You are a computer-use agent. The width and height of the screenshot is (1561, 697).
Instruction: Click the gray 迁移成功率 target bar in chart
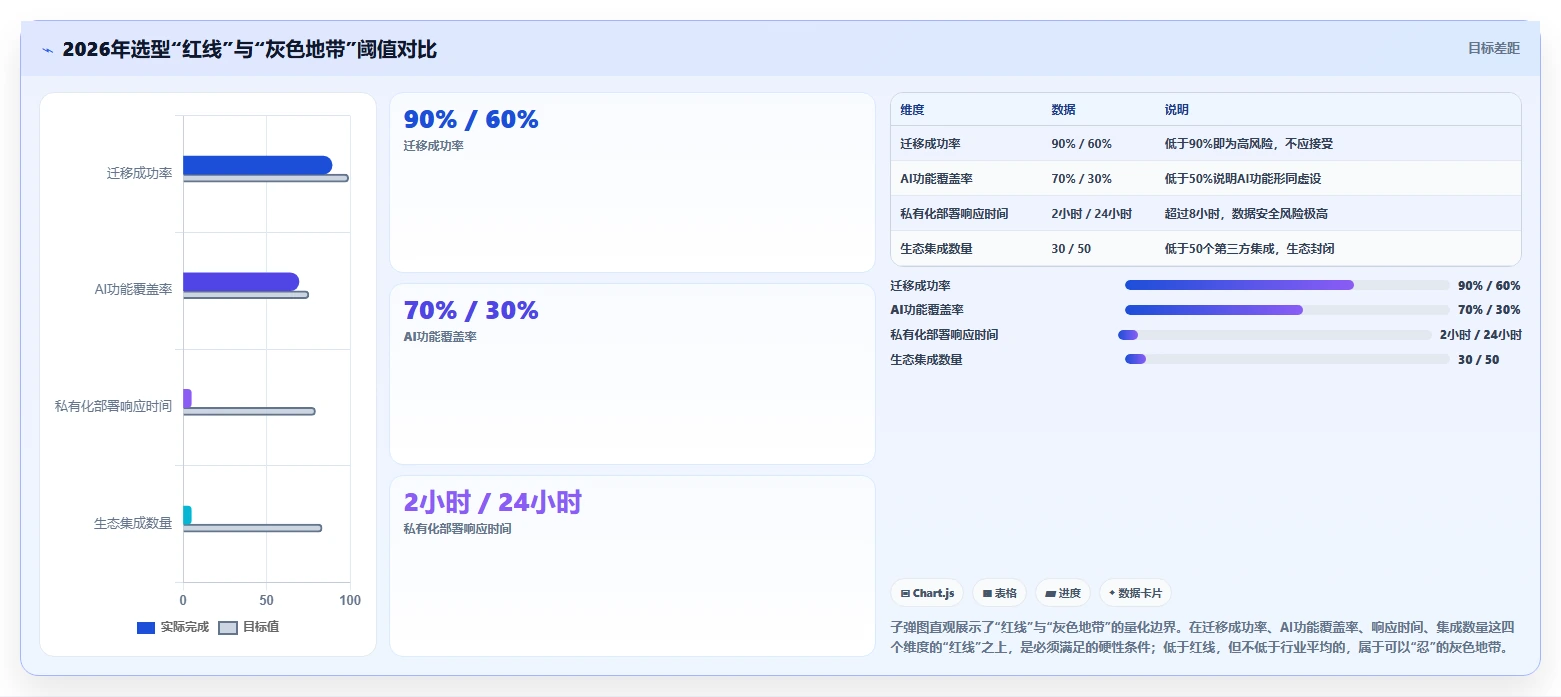pyautogui.click(x=265, y=178)
